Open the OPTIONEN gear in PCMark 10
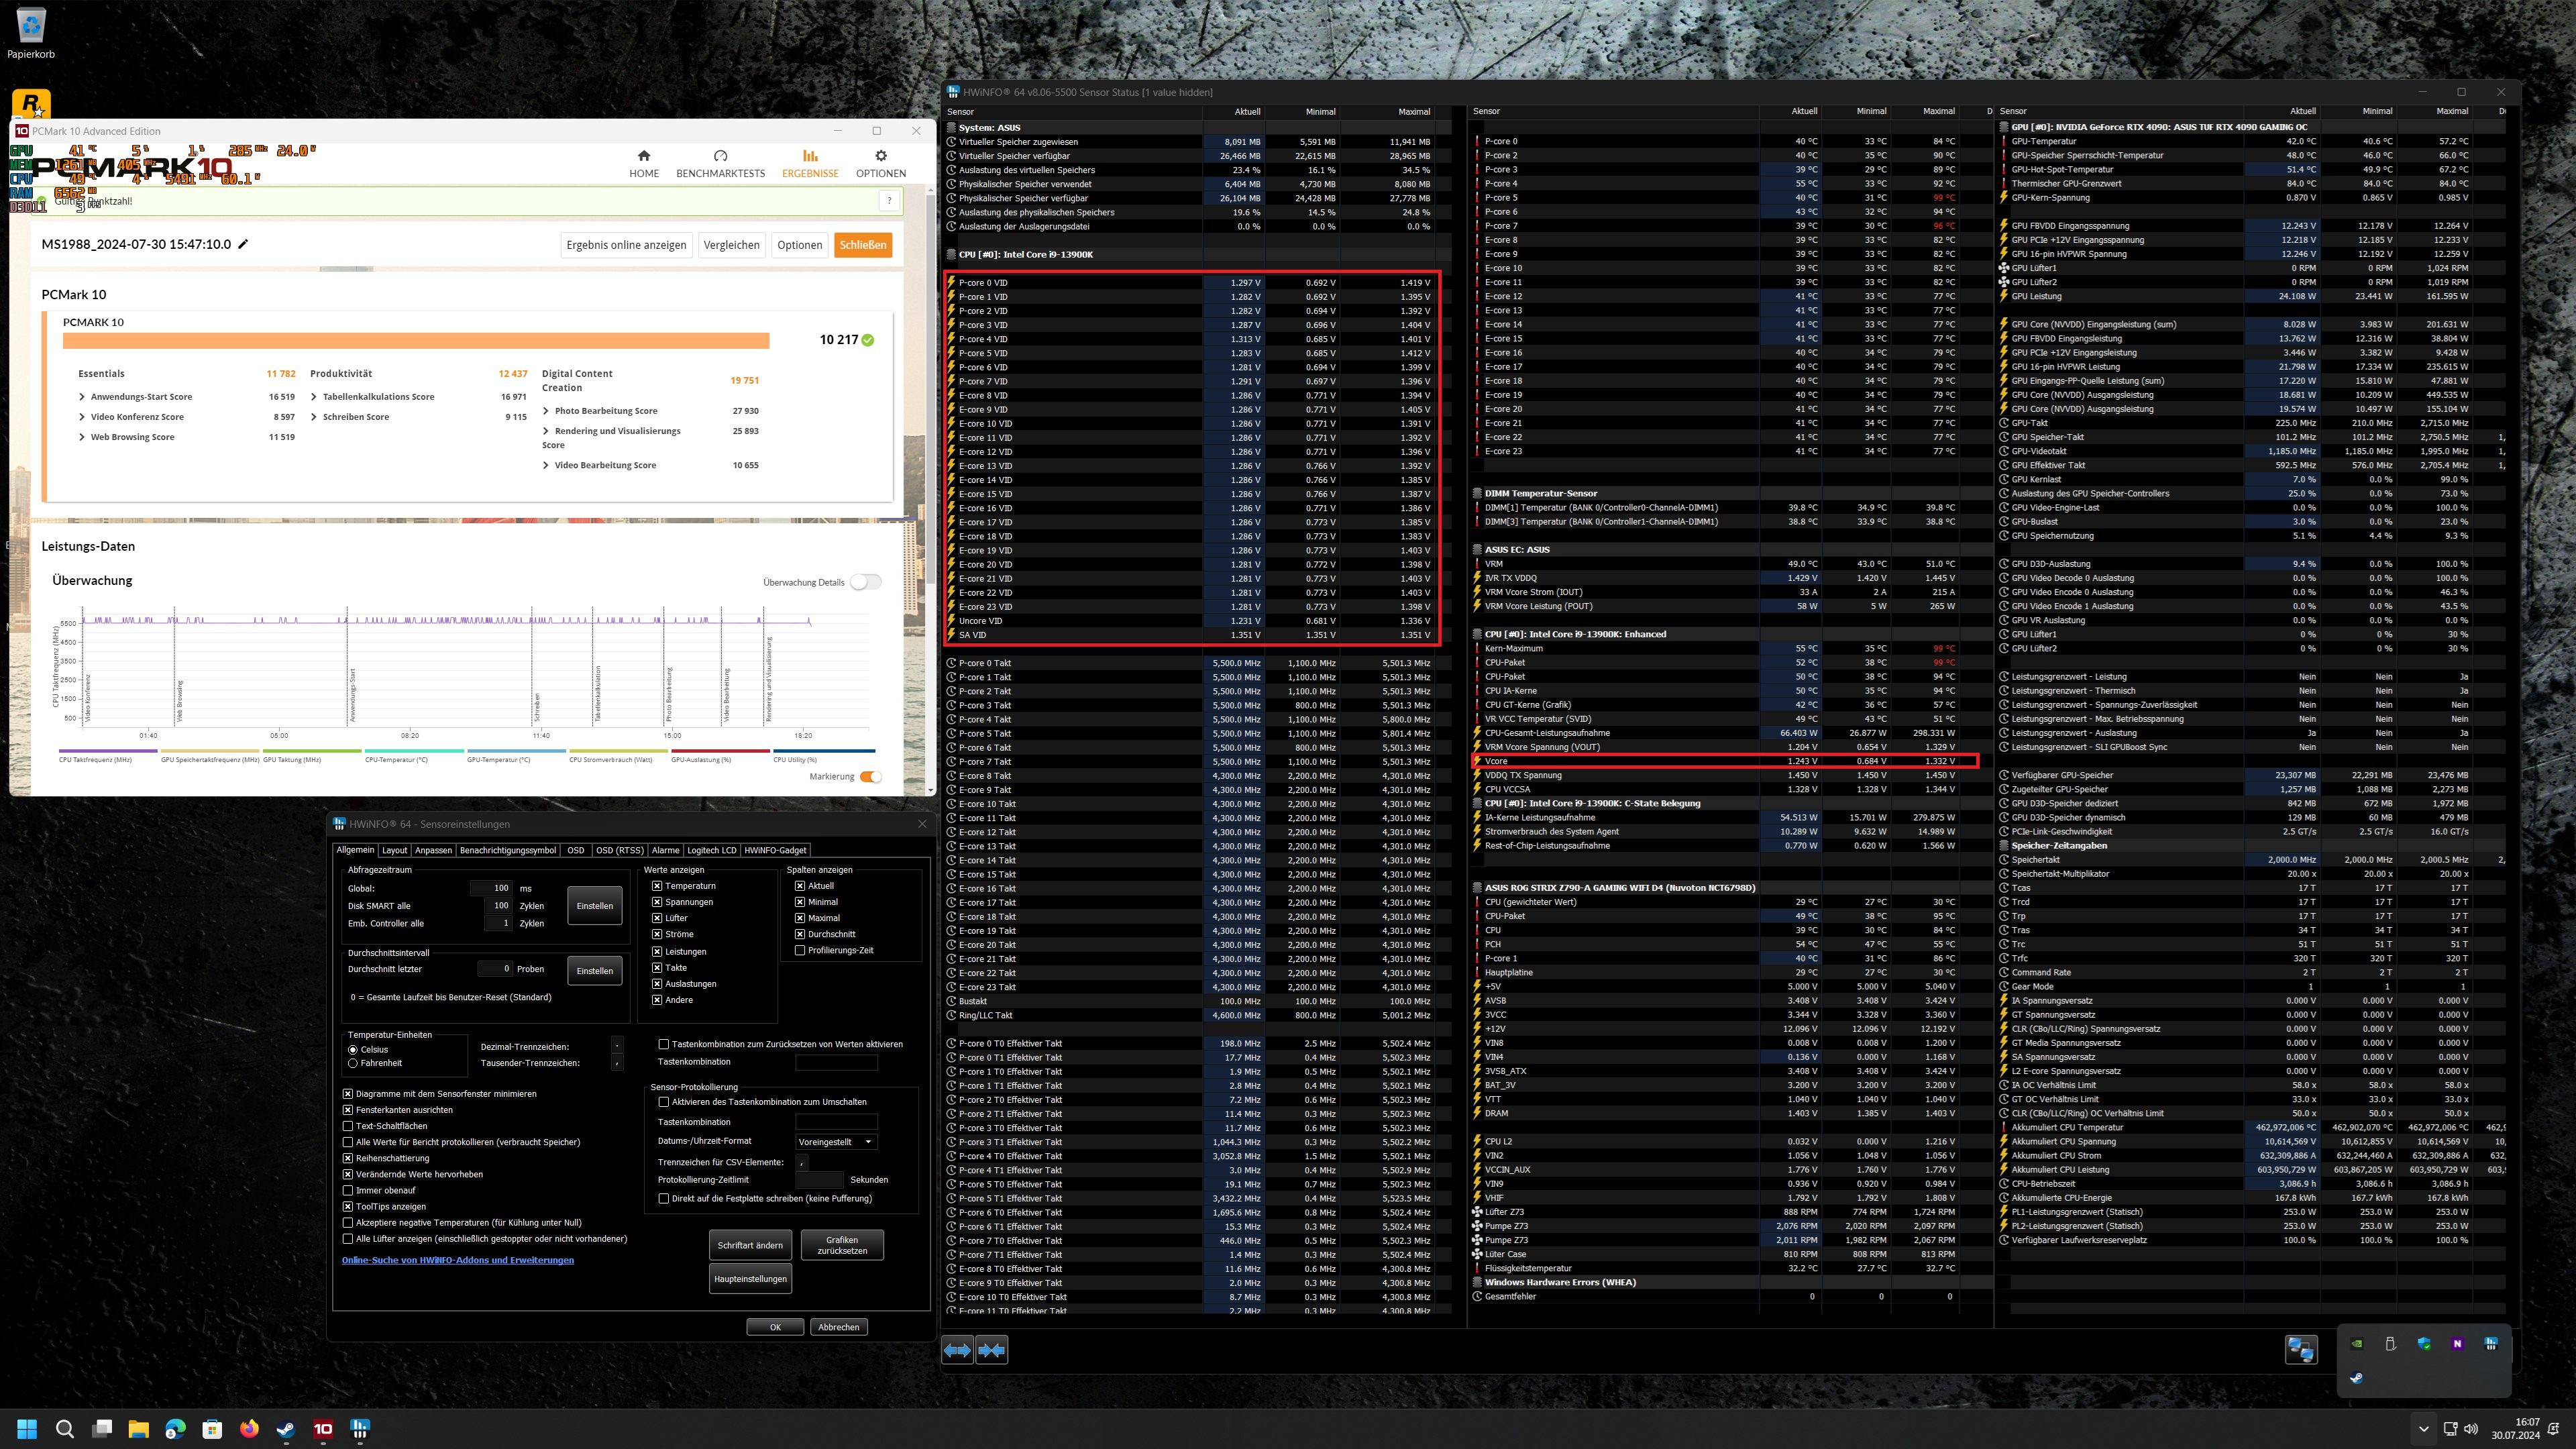 pos(880,163)
